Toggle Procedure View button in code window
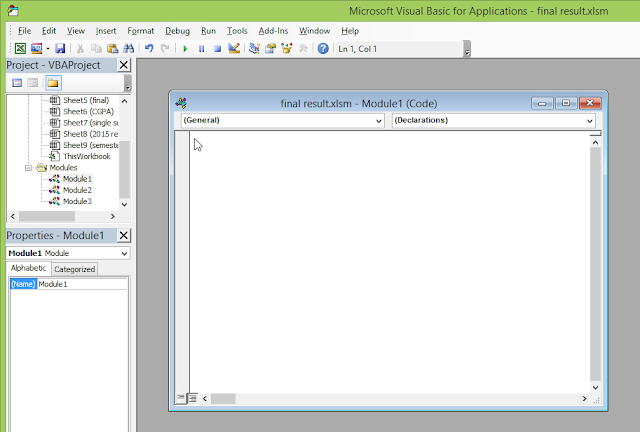The image size is (640, 432). click(180, 398)
